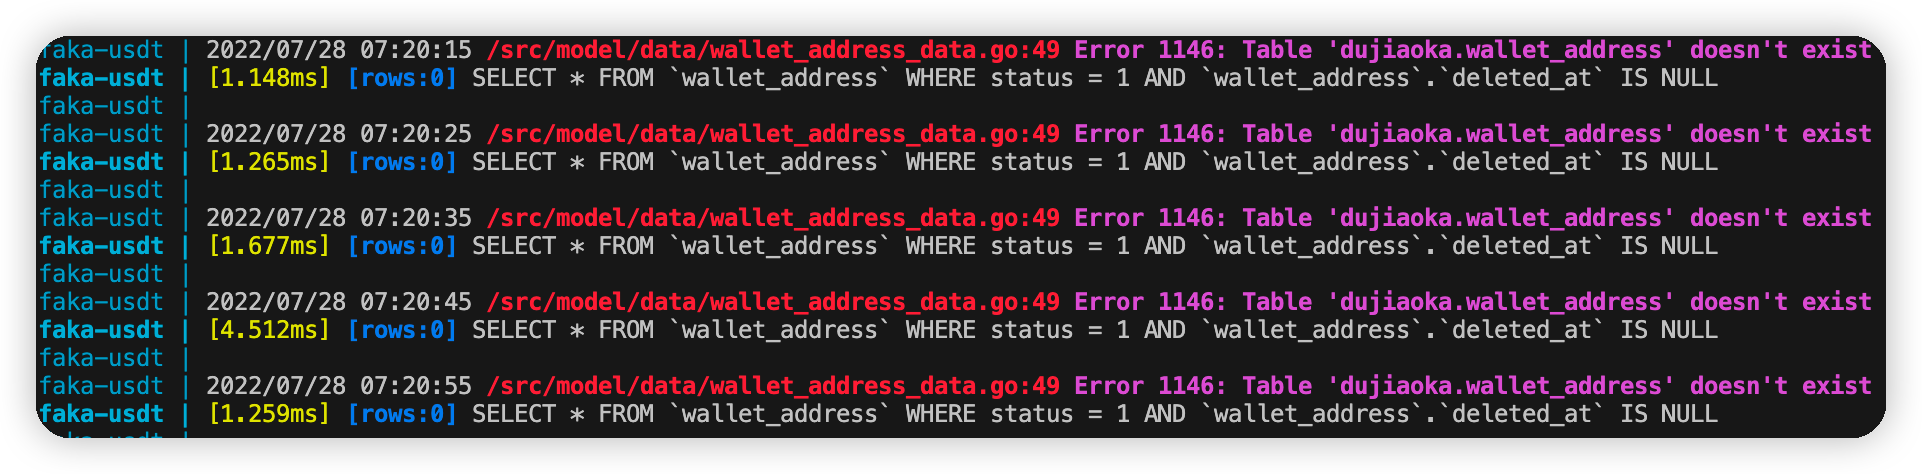Click the [1.259ms] query duration
This screenshot has height=474, width=1922.
pos(269,414)
